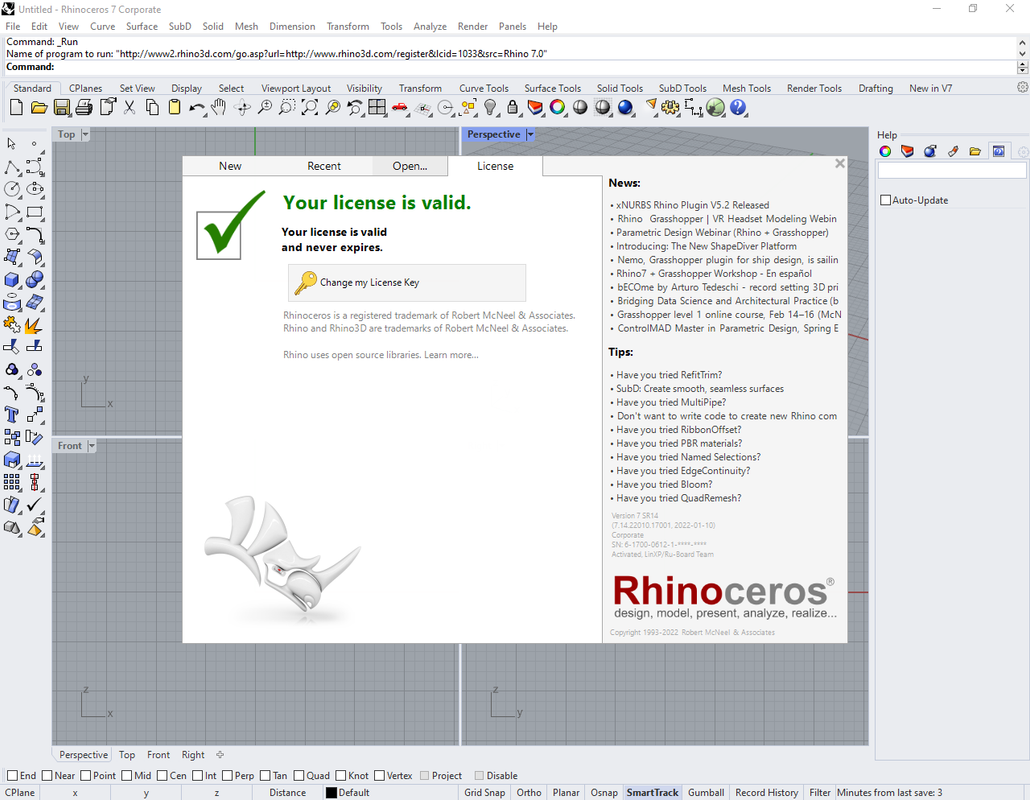Open the Have you tried MultiPipe? tip

671,402
